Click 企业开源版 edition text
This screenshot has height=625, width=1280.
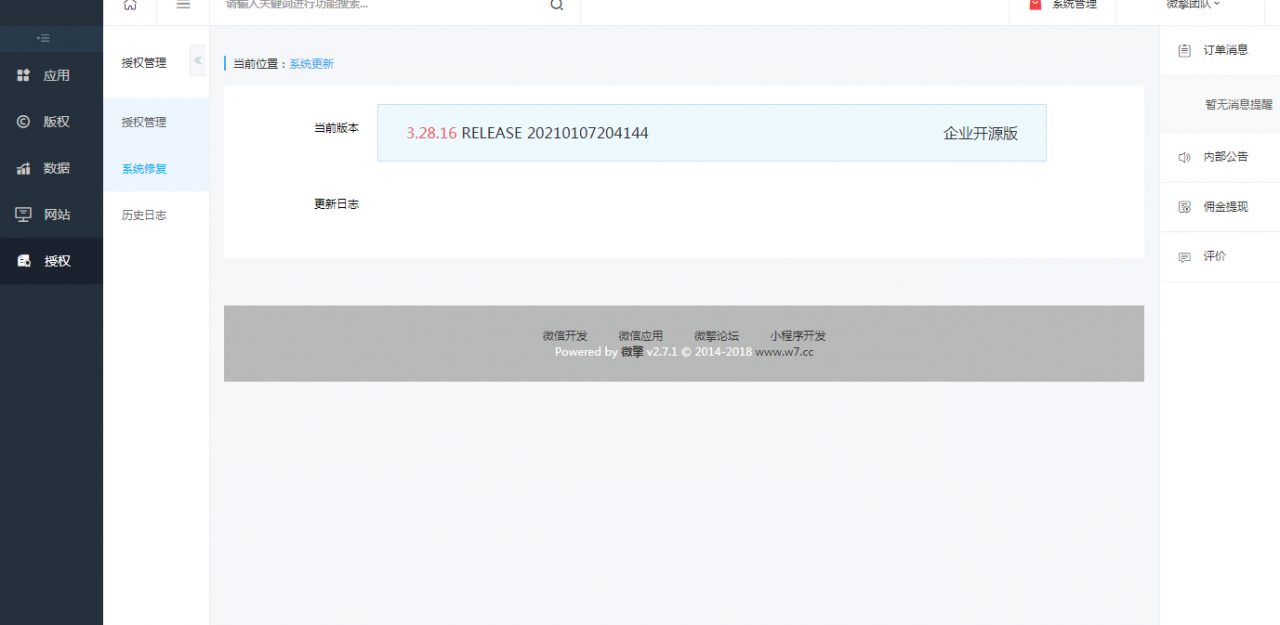pyautogui.click(x=981, y=133)
